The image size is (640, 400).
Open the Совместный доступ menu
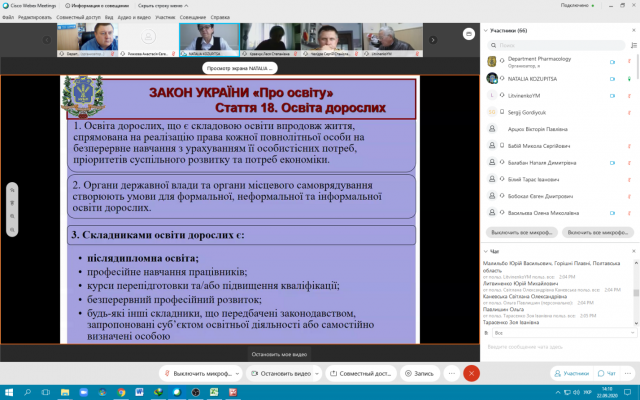tap(78, 17)
